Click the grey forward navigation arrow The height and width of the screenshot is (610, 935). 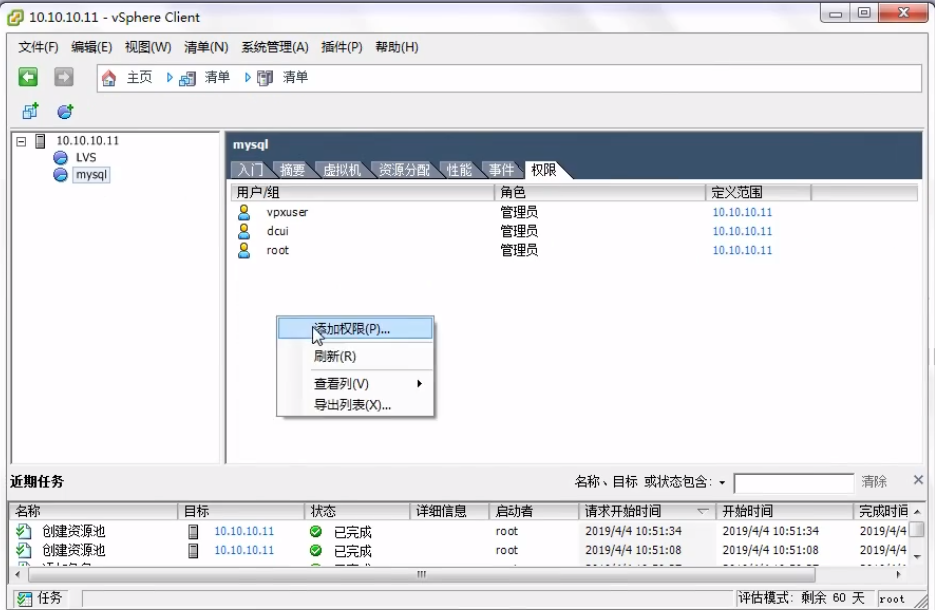pos(64,77)
